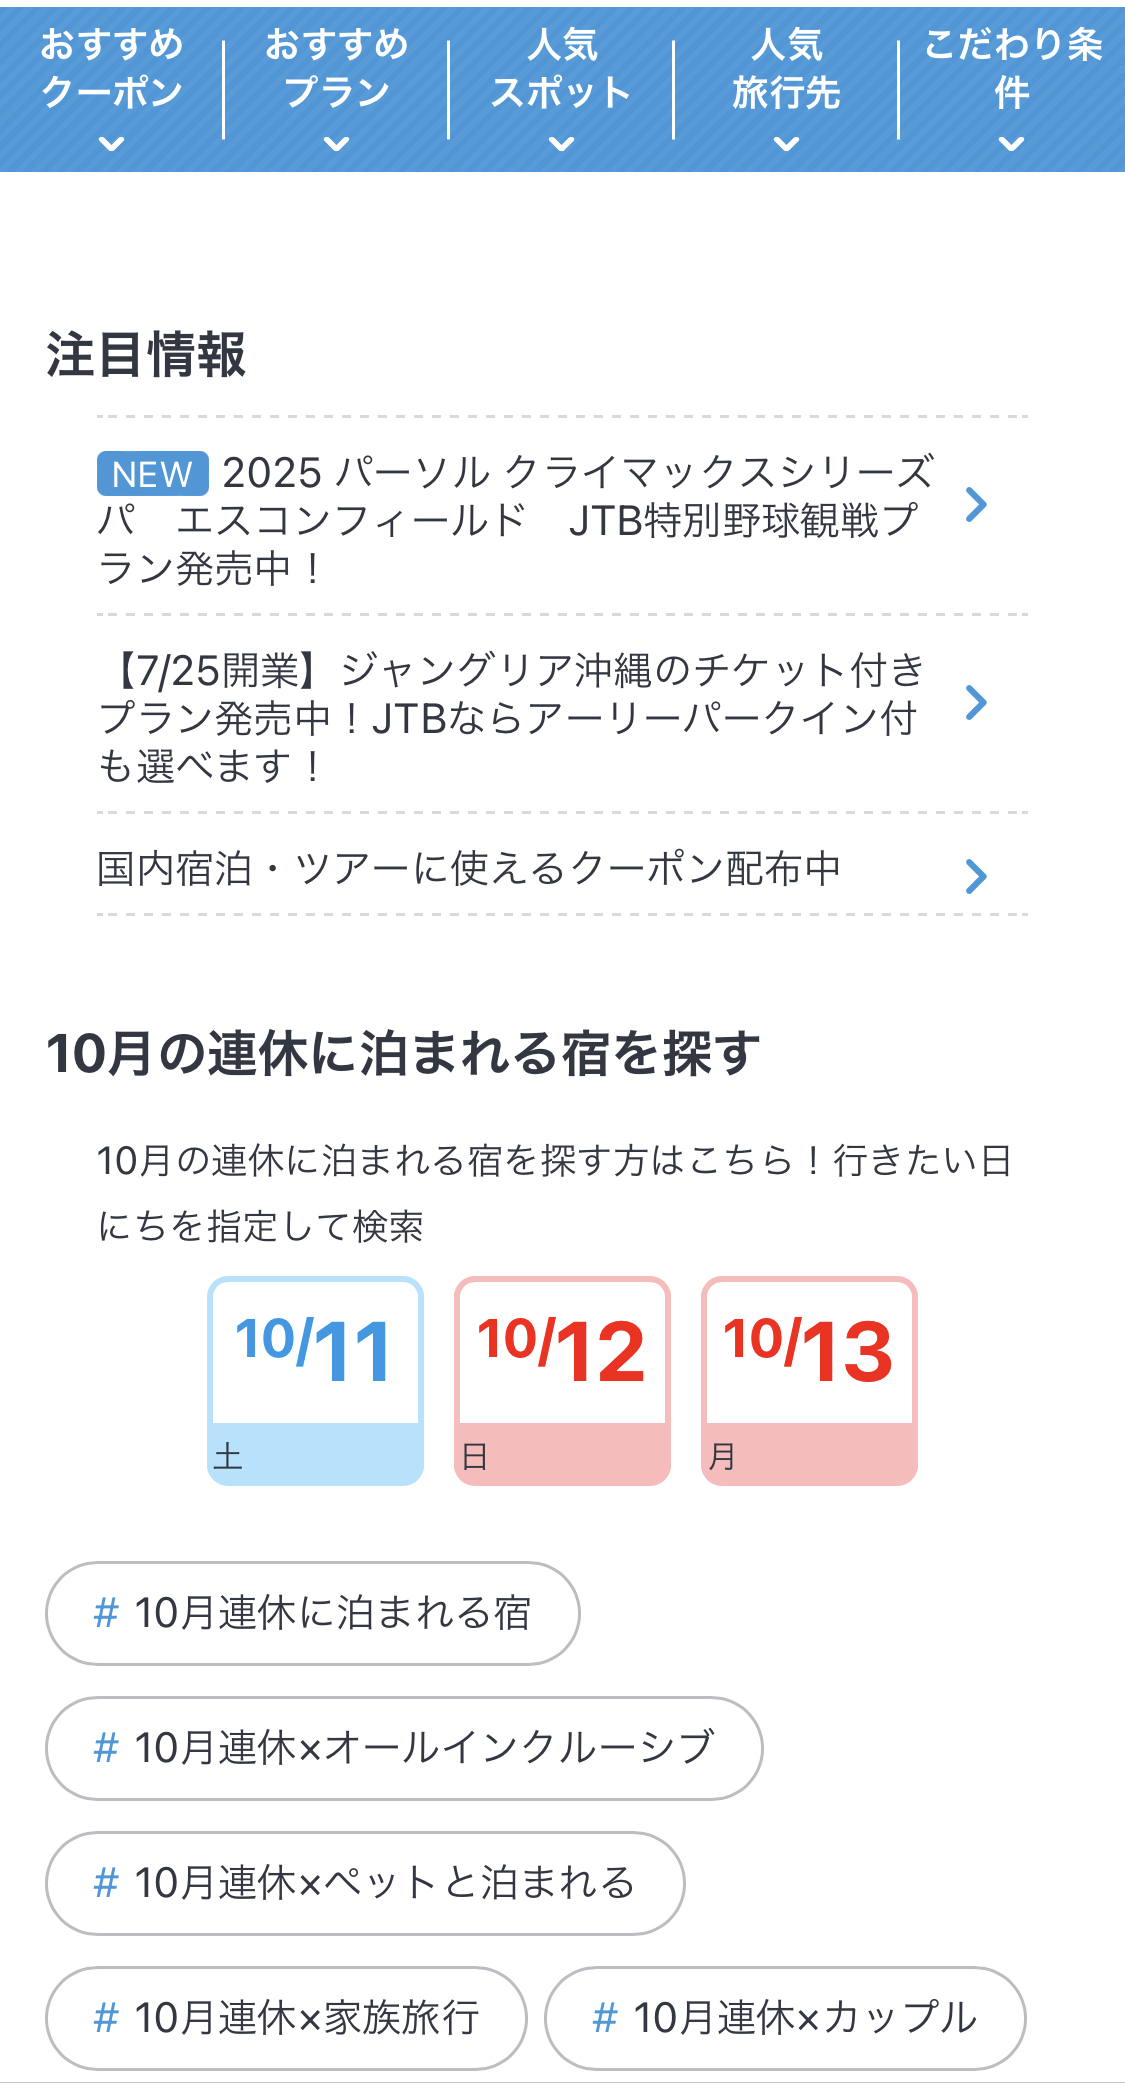This screenshot has width=1125, height=2100.
Task: Tap the 10月連休×ペットと泊まれる hashtag
Action: 365,1883
